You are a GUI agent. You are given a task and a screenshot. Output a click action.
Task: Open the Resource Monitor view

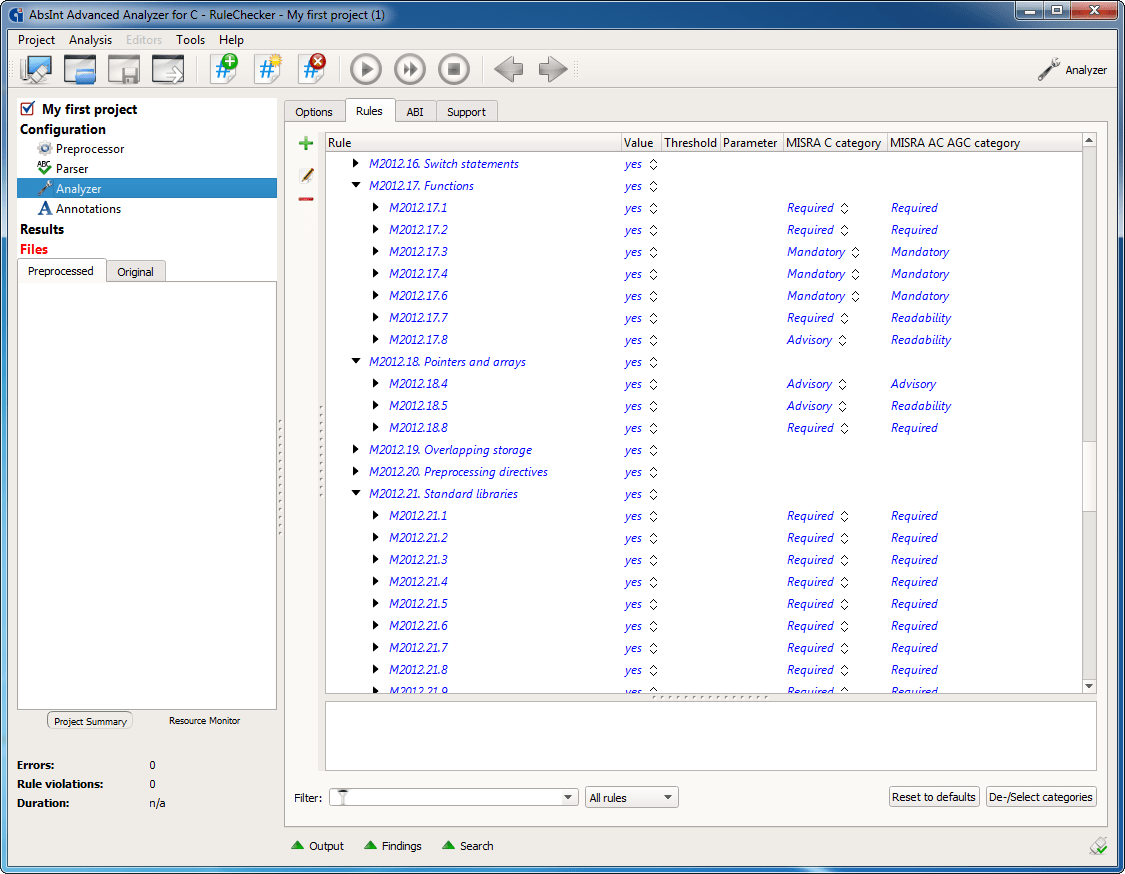[x=204, y=720]
